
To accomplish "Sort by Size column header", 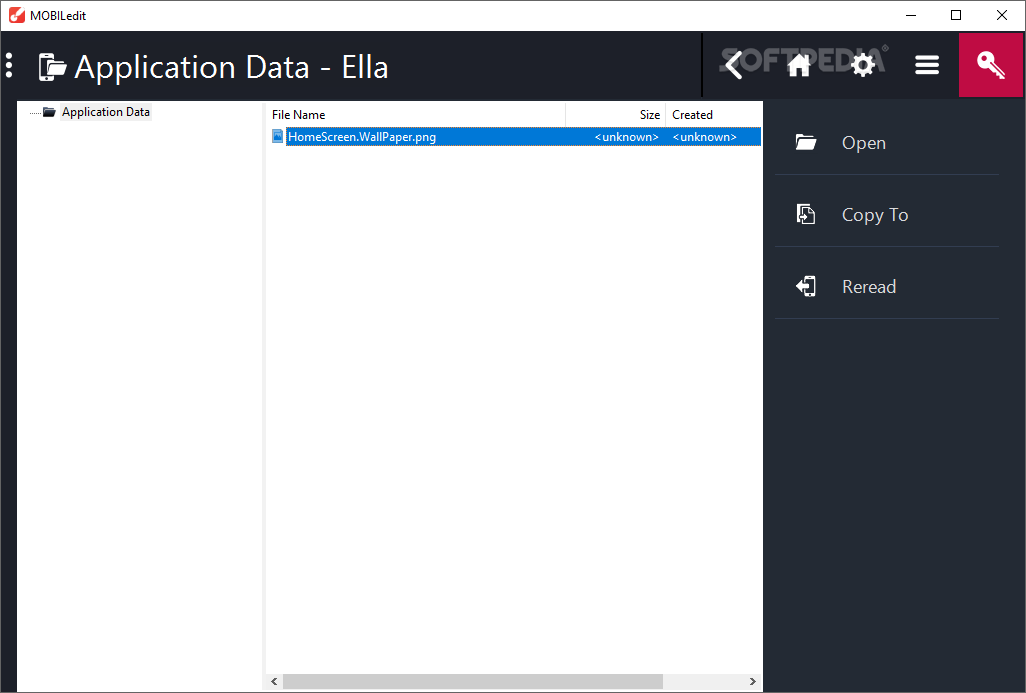I will pos(616,115).
